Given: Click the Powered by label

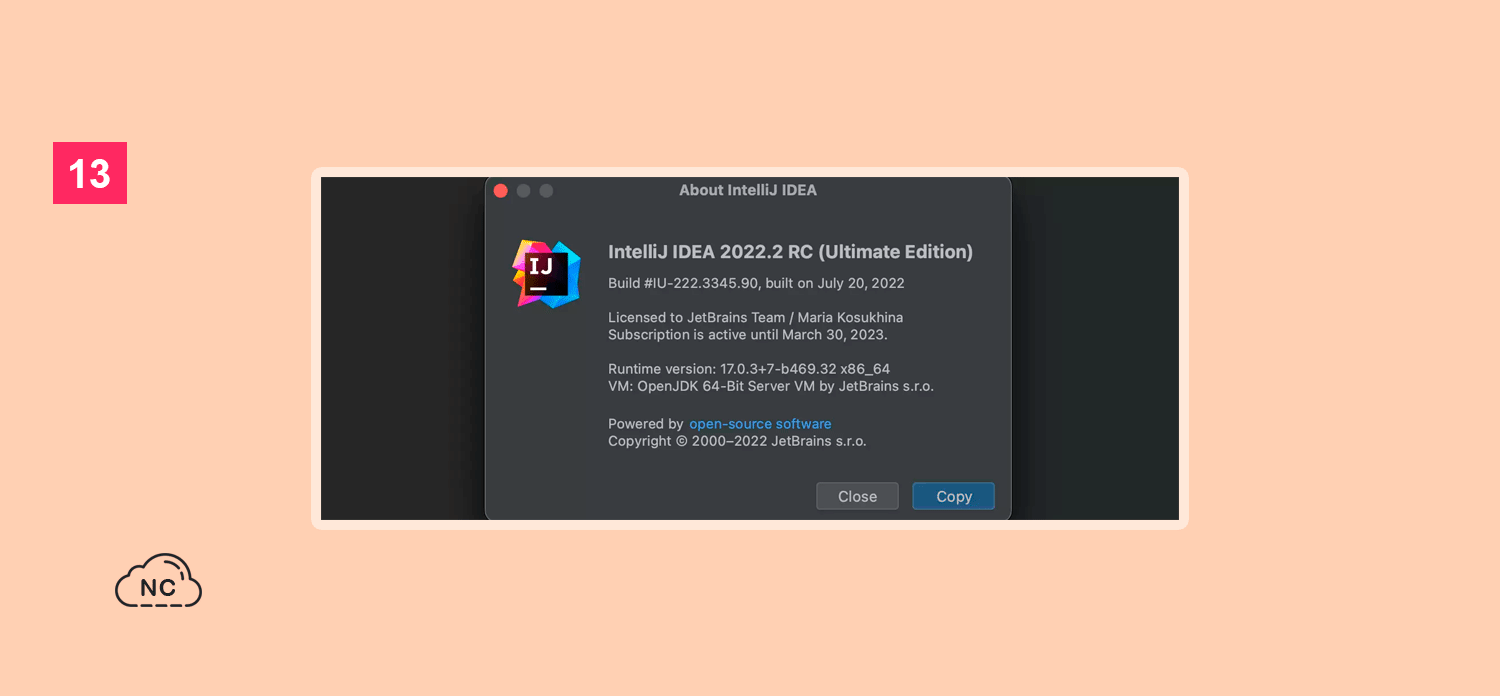Looking at the screenshot, I should [646, 424].
